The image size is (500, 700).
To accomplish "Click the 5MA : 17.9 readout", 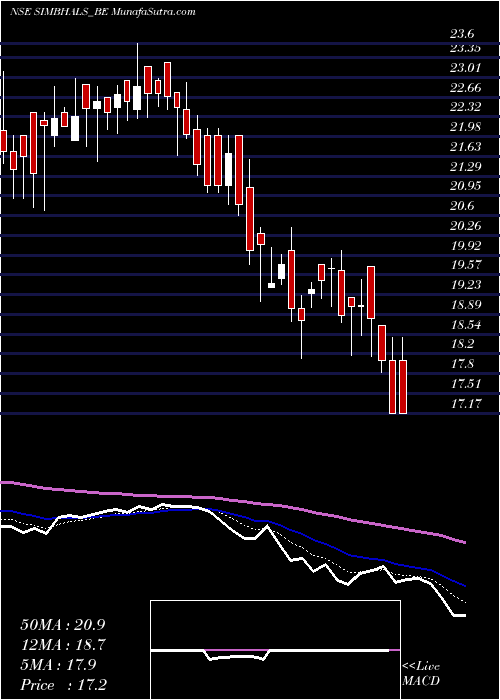I will (58, 665).
